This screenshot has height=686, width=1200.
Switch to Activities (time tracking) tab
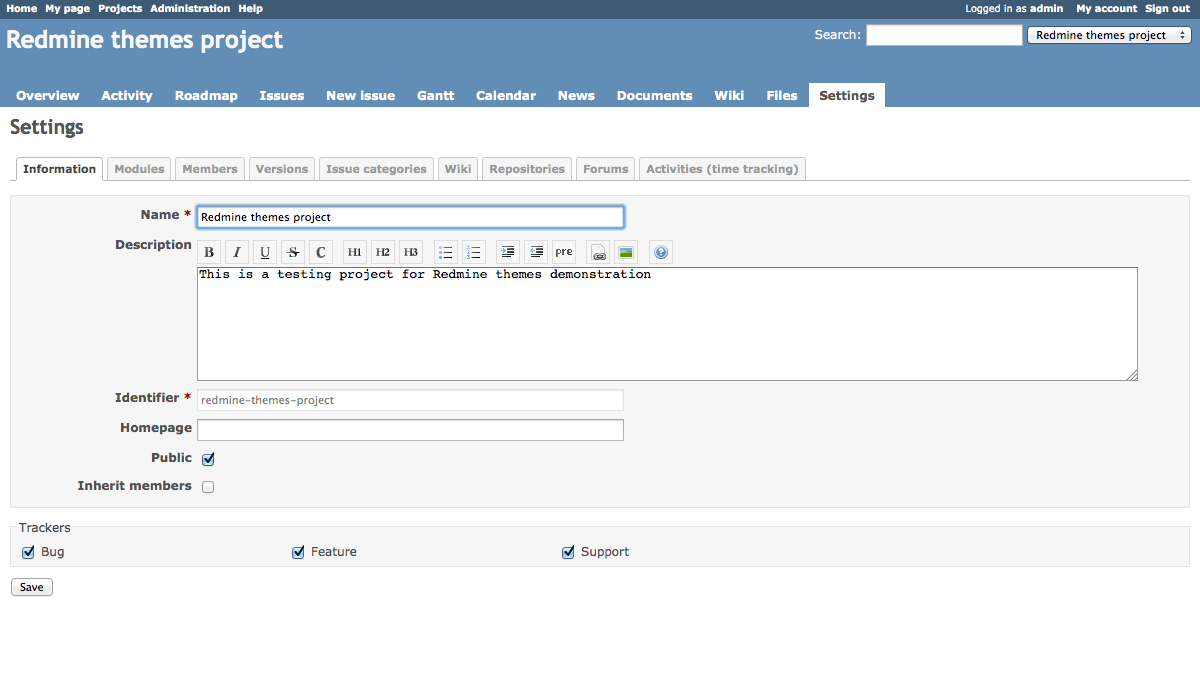pyautogui.click(x=722, y=169)
